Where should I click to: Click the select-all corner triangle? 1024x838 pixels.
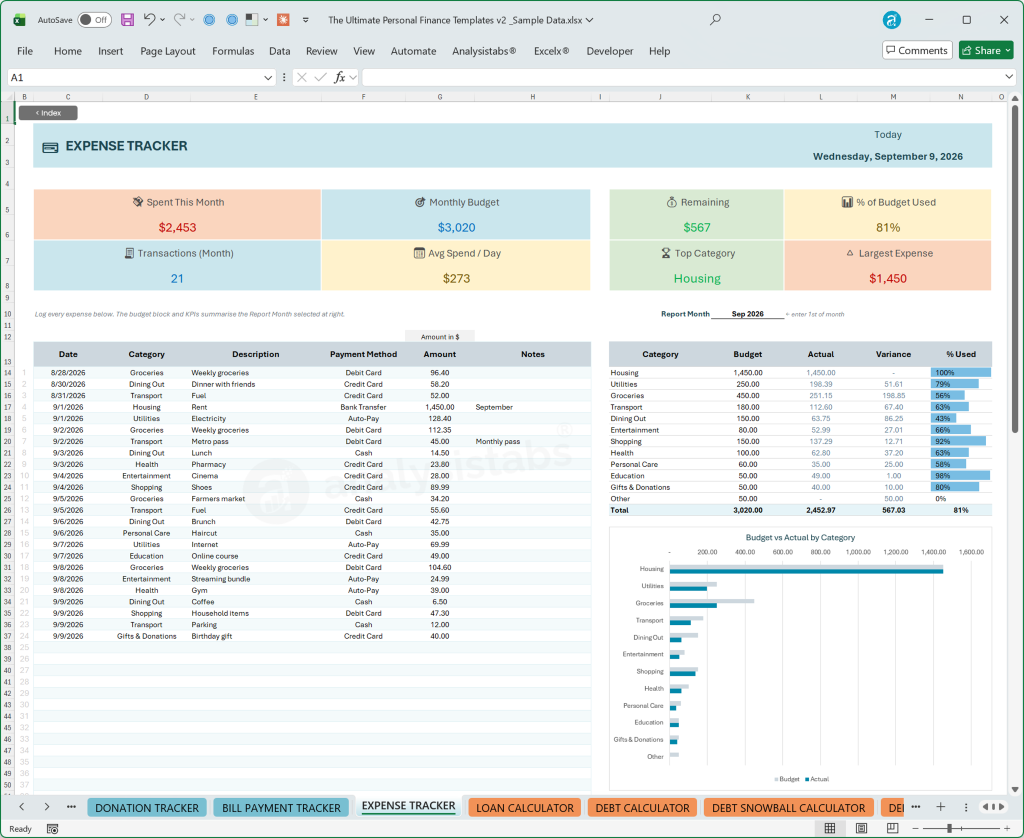[9, 97]
